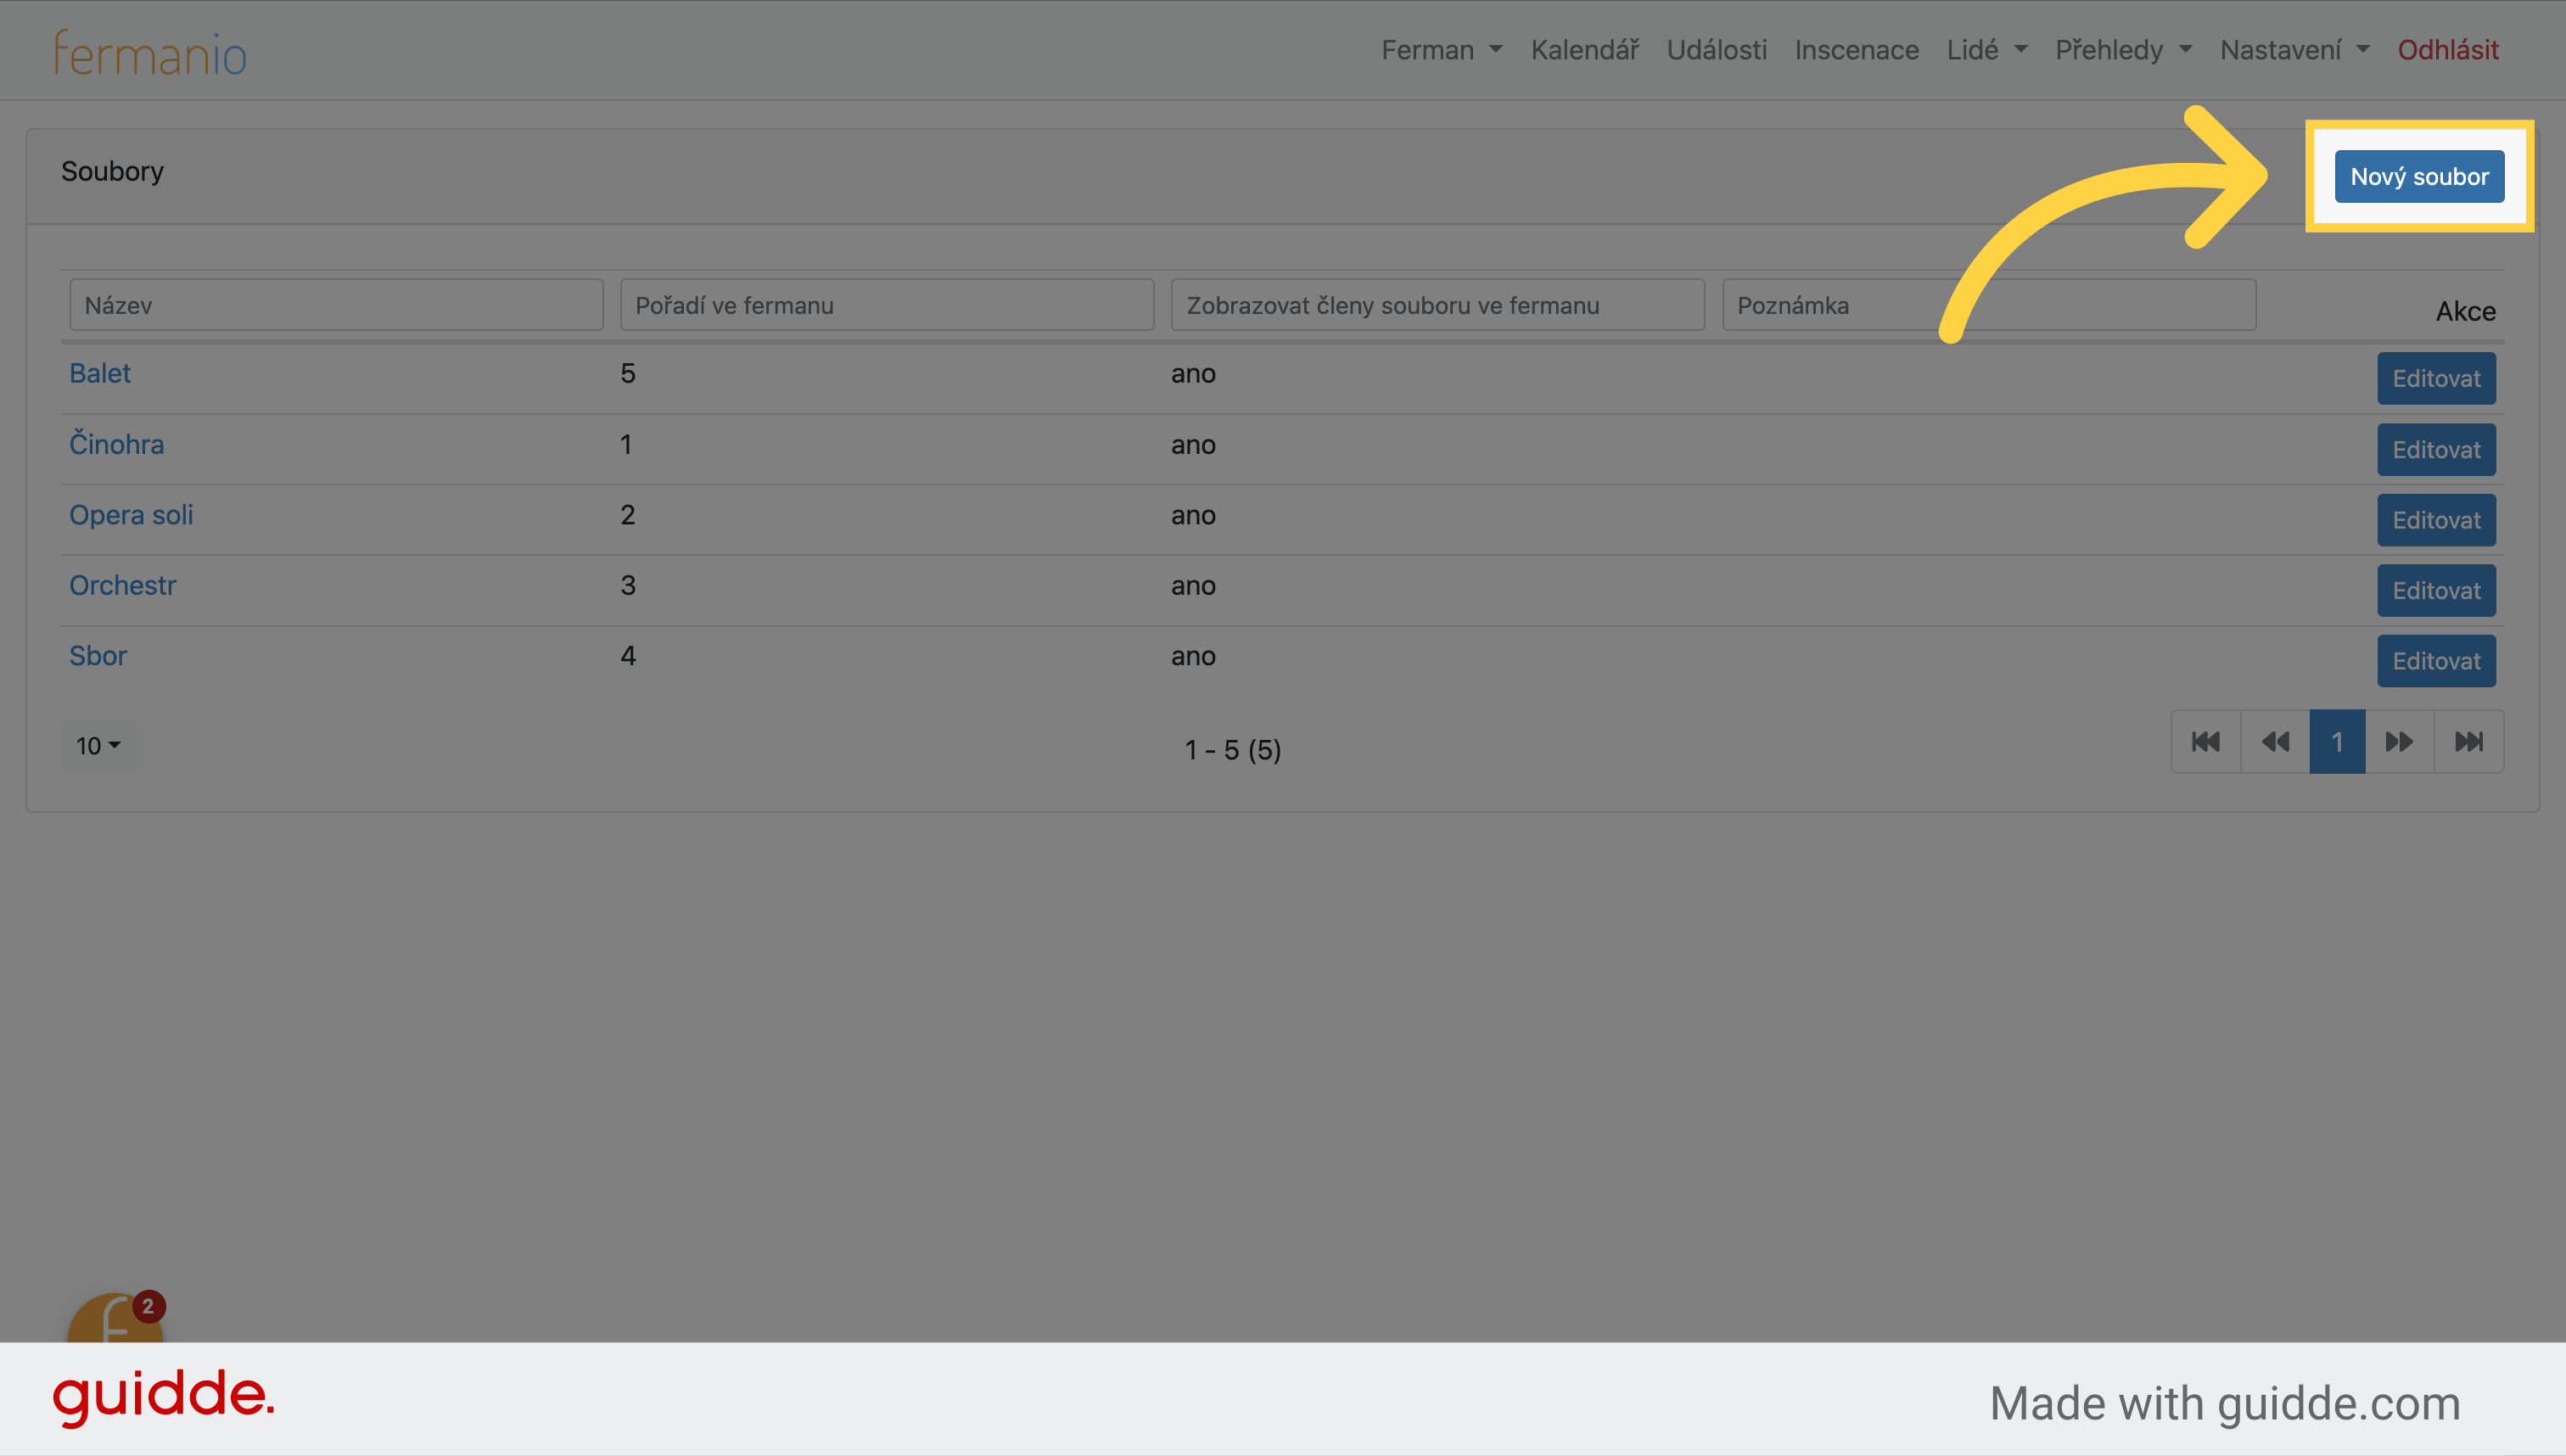Viewport: 2566px width, 1456px height.
Task: Open the chat widget with 2 notifications
Action: pos(115,1318)
